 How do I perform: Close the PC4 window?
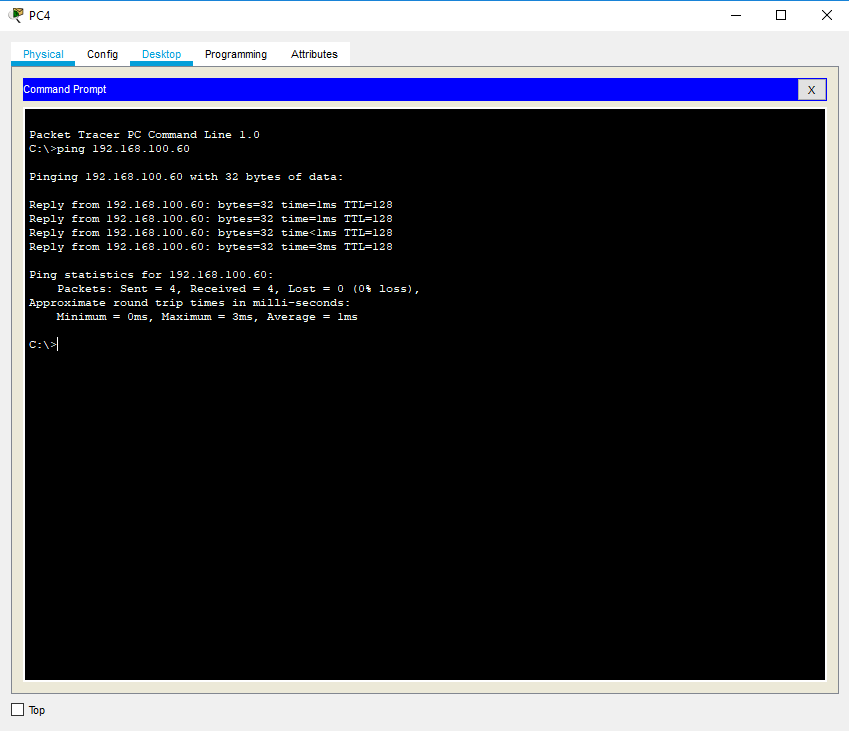pos(826,15)
